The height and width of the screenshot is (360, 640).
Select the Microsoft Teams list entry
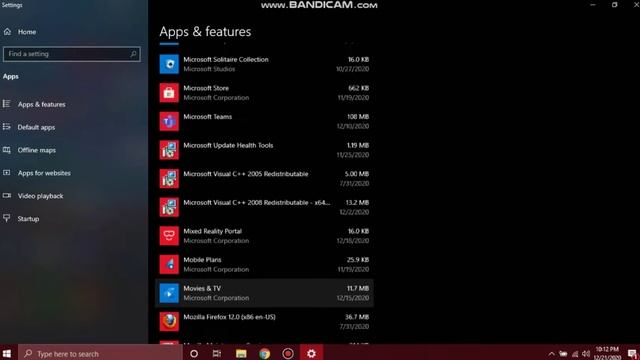pyautogui.click(x=264, y=121)
